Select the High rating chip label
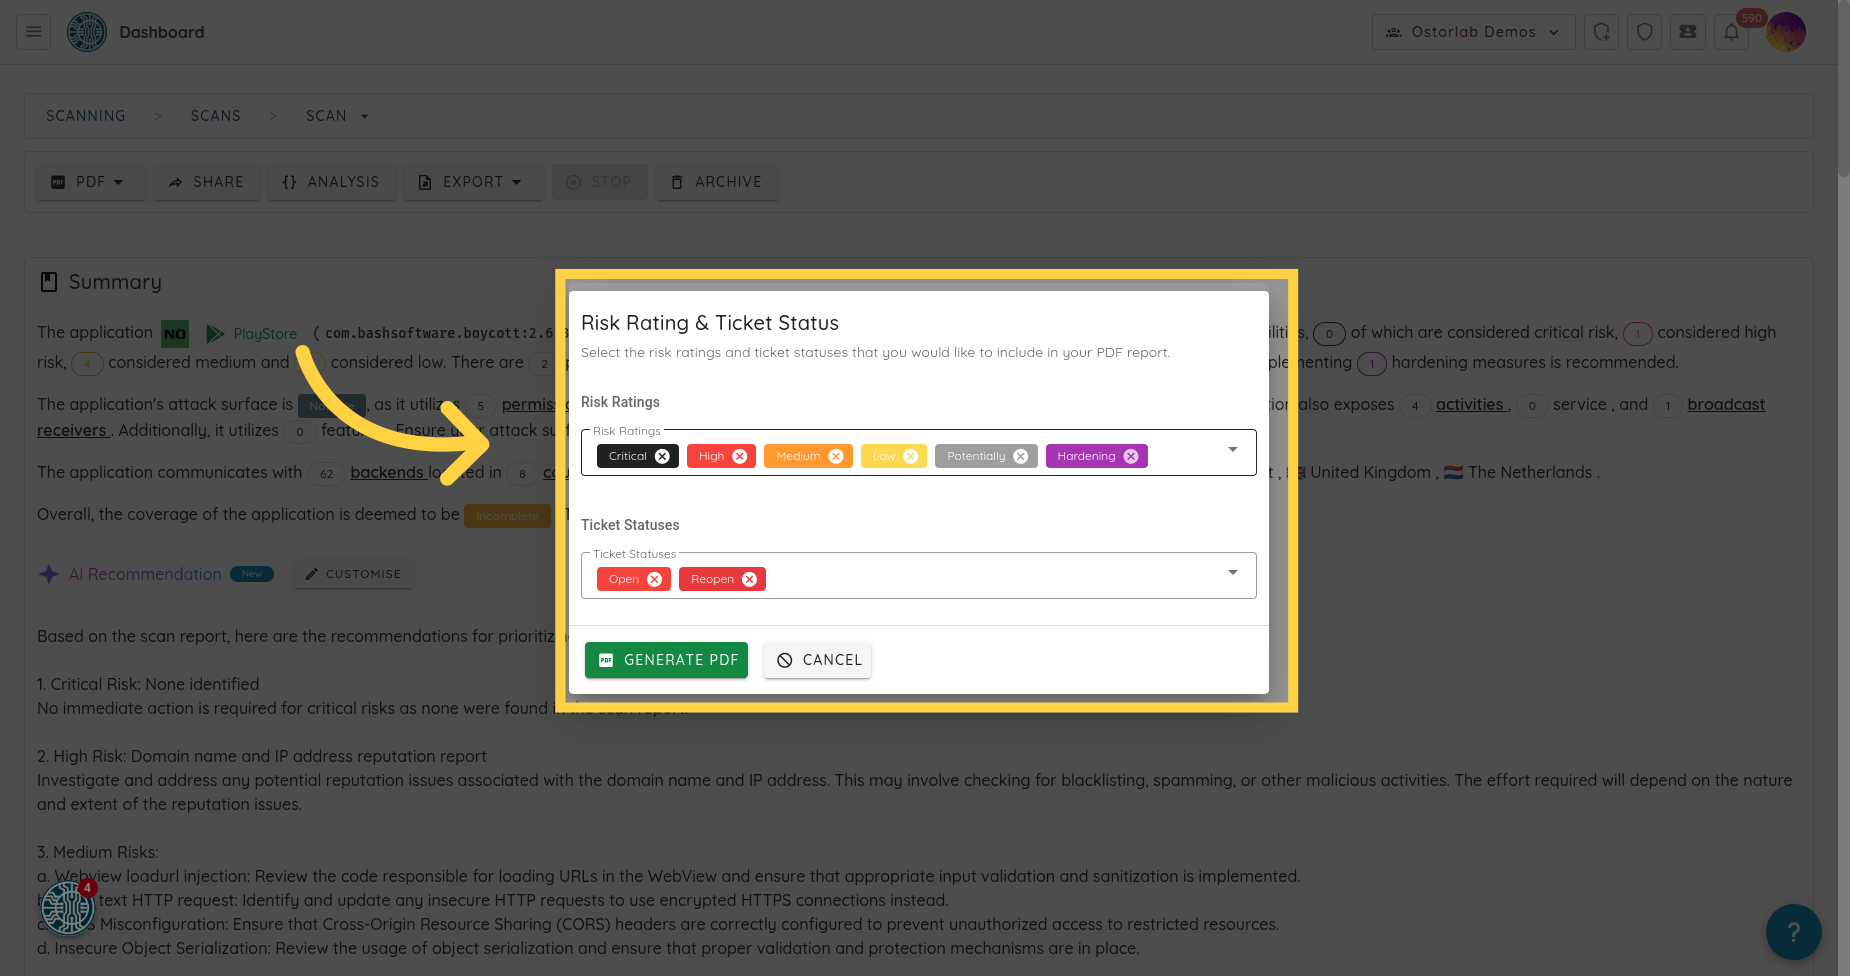The height and width of the screenshot is (976, 1850). pyautogui.click(x=711, y=456)
